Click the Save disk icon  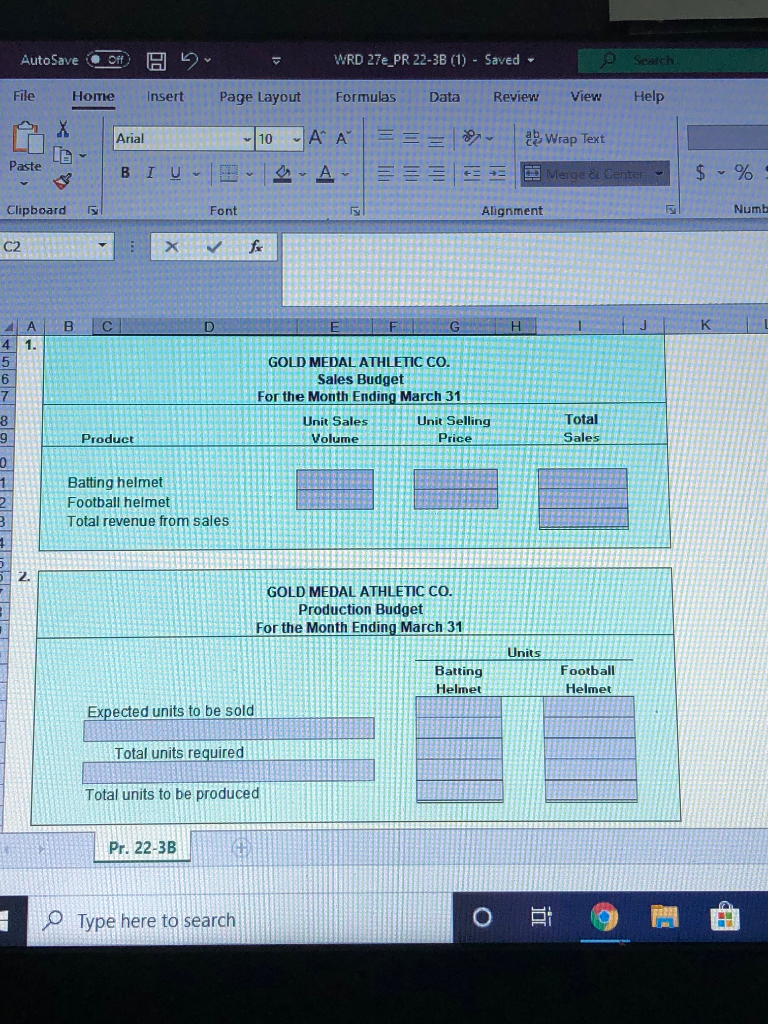pyautogui.click(x=156, y=61)
